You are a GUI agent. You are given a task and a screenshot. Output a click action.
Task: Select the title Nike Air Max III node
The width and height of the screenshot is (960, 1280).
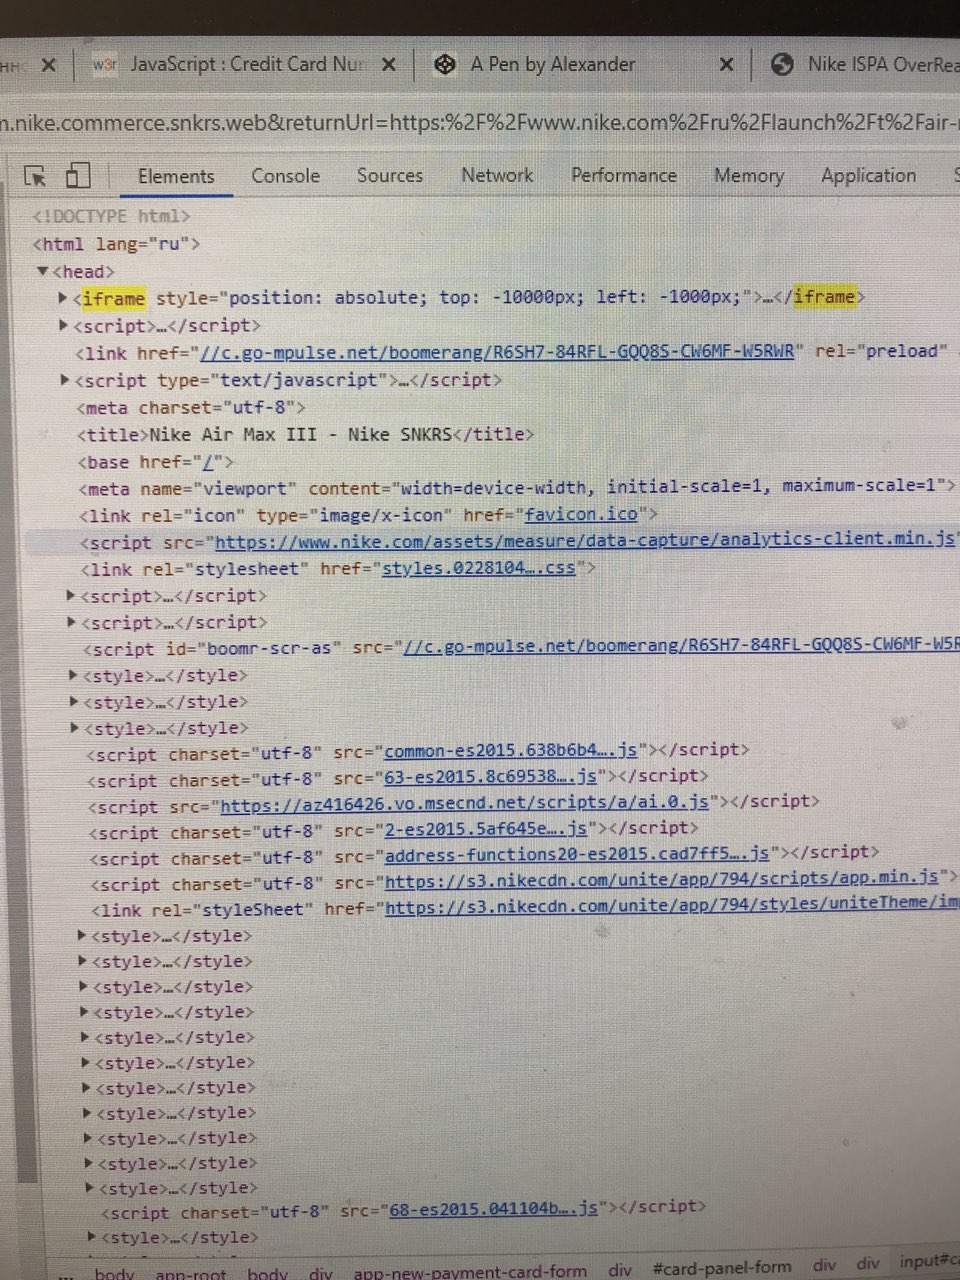(306, 435)
